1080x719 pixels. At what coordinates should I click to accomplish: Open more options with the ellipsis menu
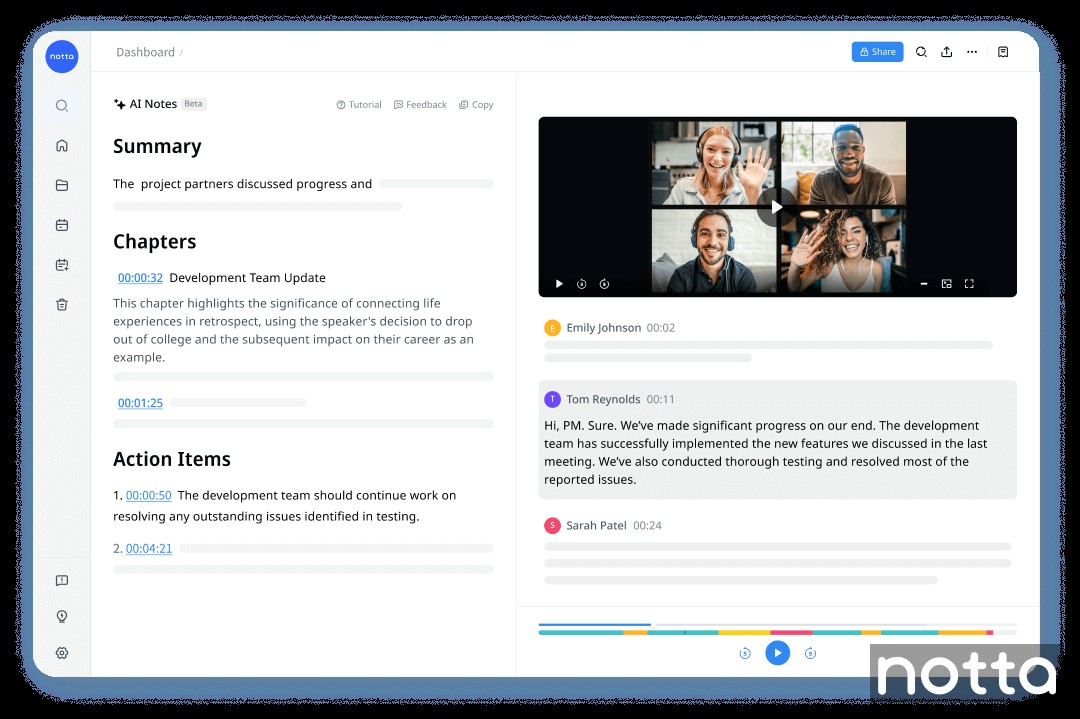click(971, 51)
